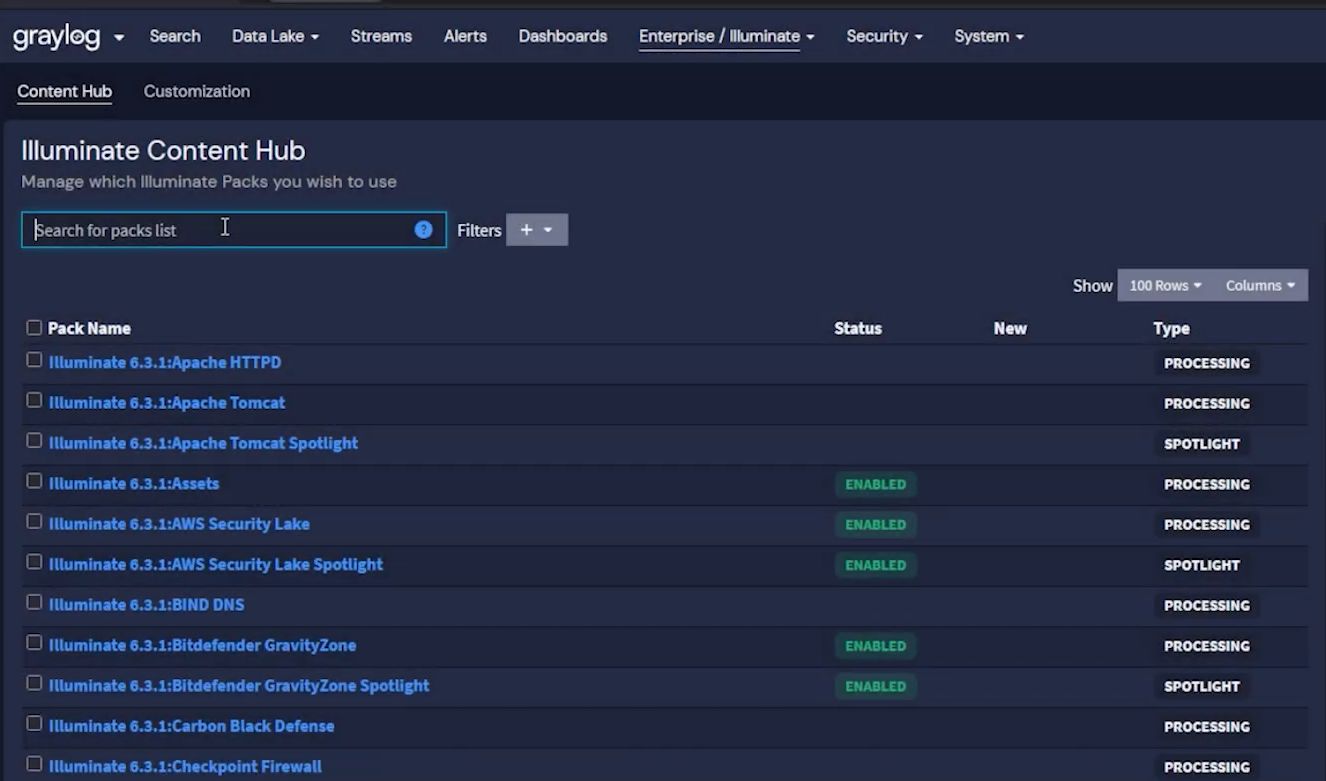This screenshot has height=781, width=1326.
Task: Open Illuminate 6.3.1:BIND DNS pack
Action: [146, 605]
